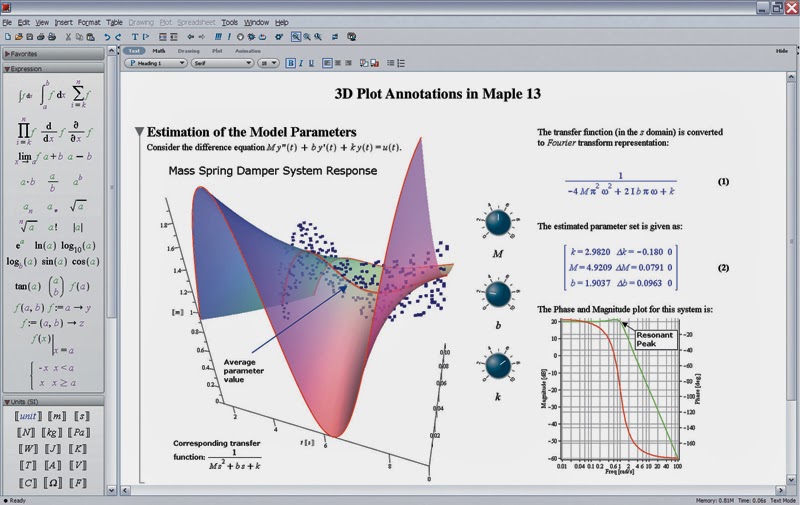Click the Resonant Peak annotation label
This screenshot has width=800, height=505.
(655, 339)
